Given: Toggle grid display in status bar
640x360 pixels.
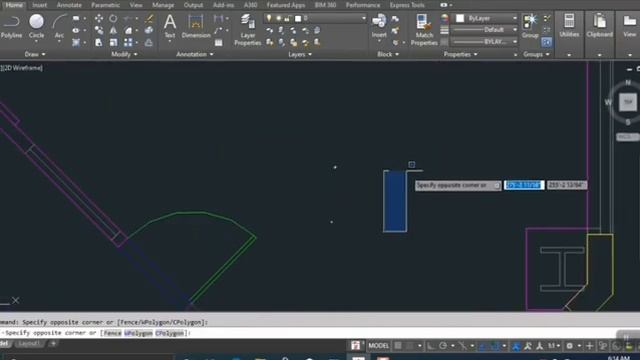Looking at the screenshot, I should 398,346.
